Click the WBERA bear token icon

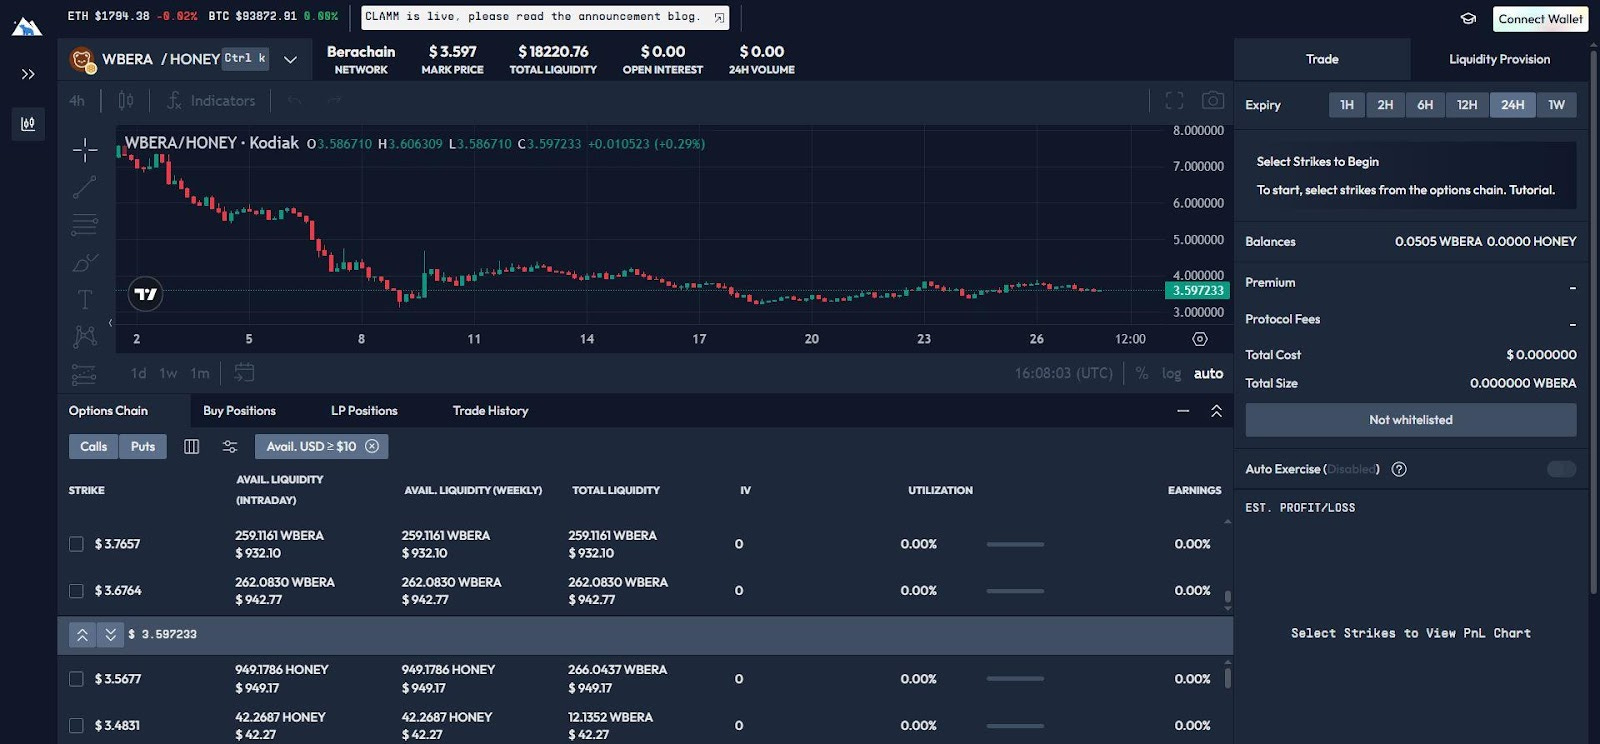point(82,59)
